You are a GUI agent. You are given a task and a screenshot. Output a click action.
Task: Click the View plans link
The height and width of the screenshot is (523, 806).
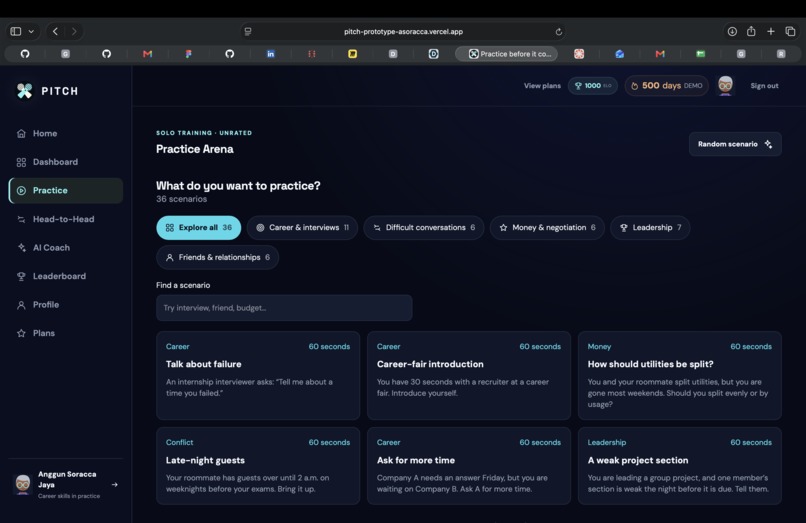pyautogui.click(x=542, y=86)
